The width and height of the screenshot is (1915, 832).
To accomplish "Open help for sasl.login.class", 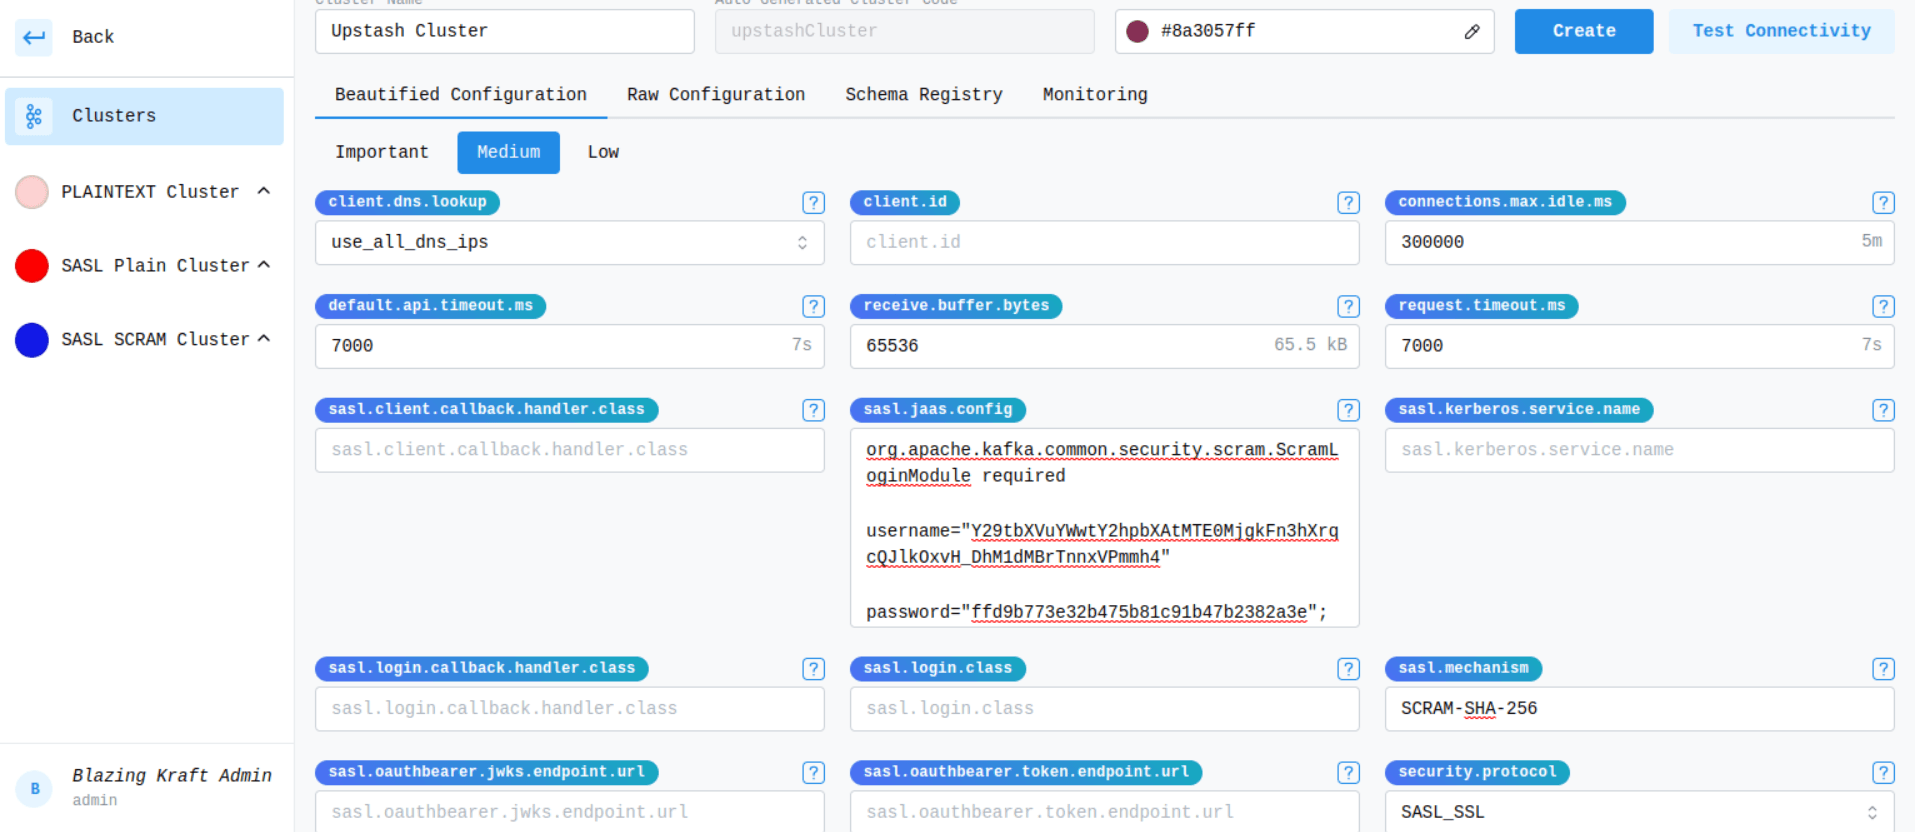I will (1348, 669).
